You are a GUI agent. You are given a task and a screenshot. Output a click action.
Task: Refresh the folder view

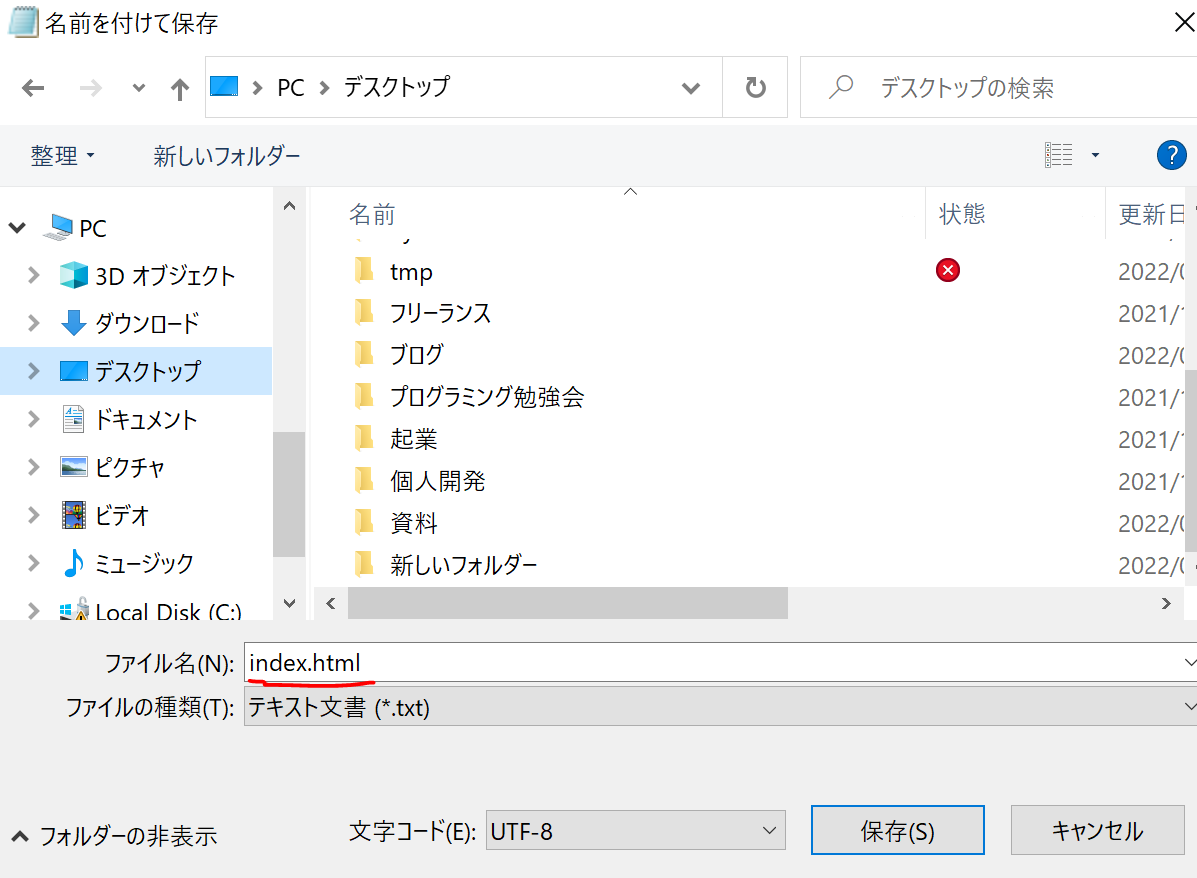755,87
